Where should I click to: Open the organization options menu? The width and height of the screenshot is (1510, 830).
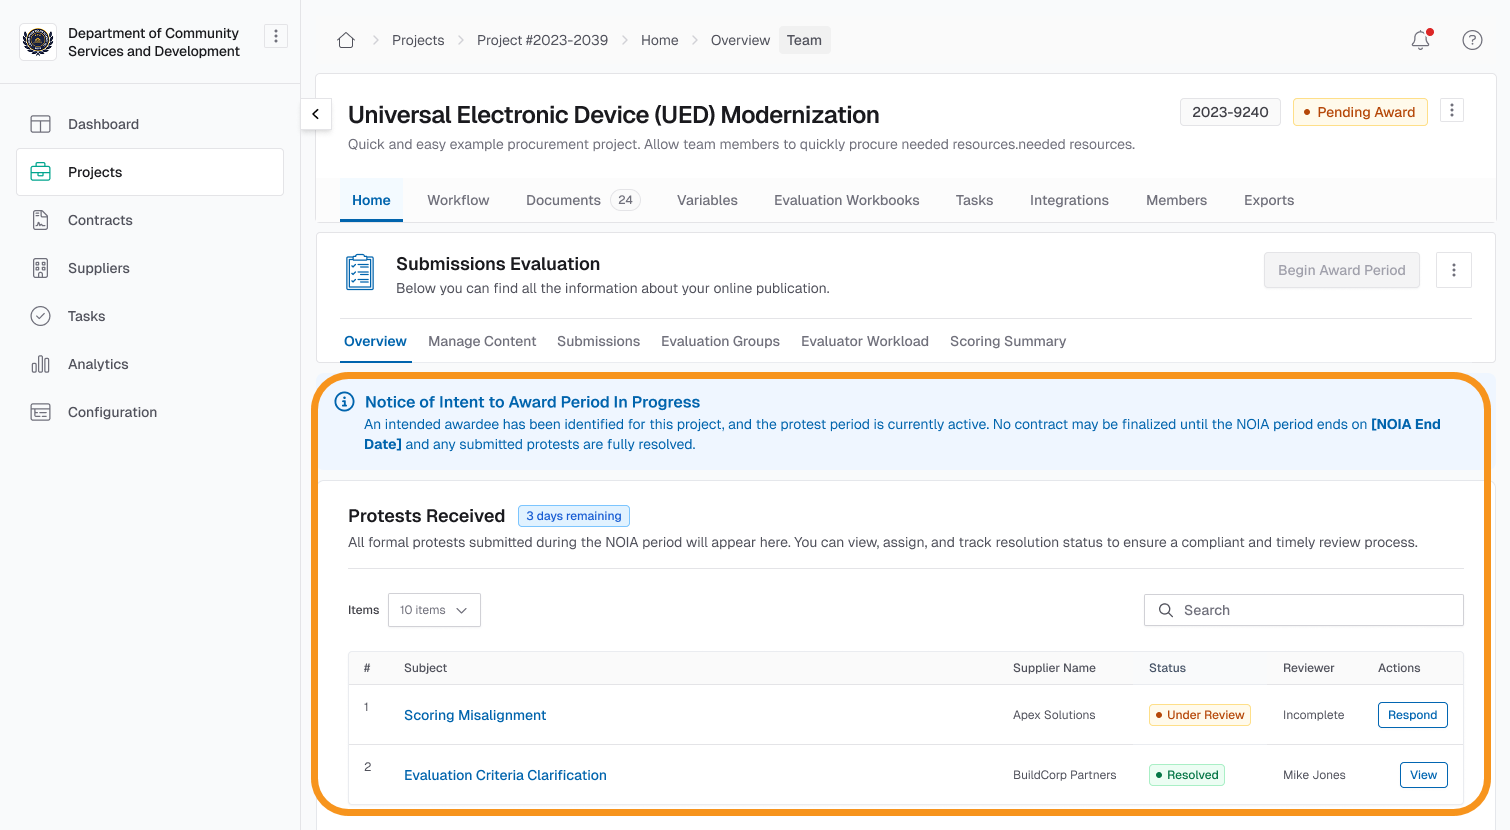(275, 36)
